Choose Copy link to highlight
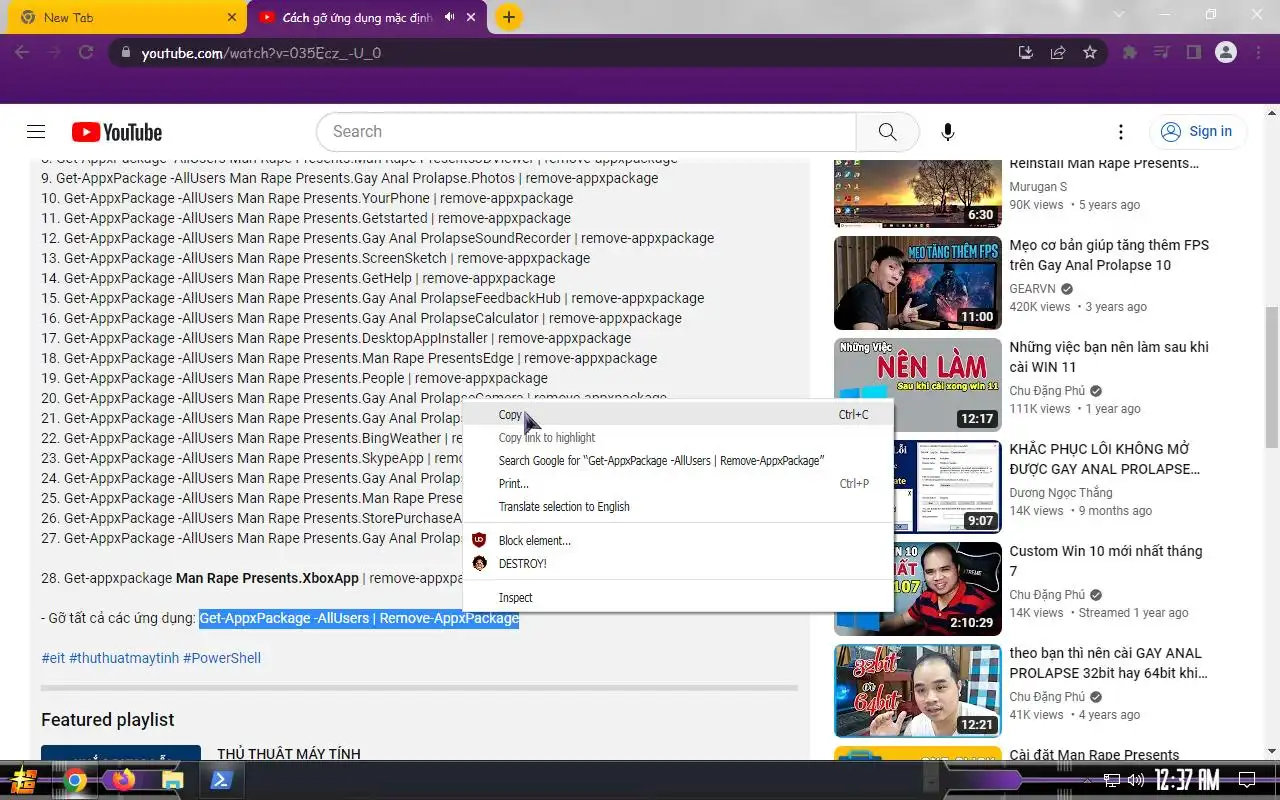This screenshot has width=1280, height=800. [679, 438]
